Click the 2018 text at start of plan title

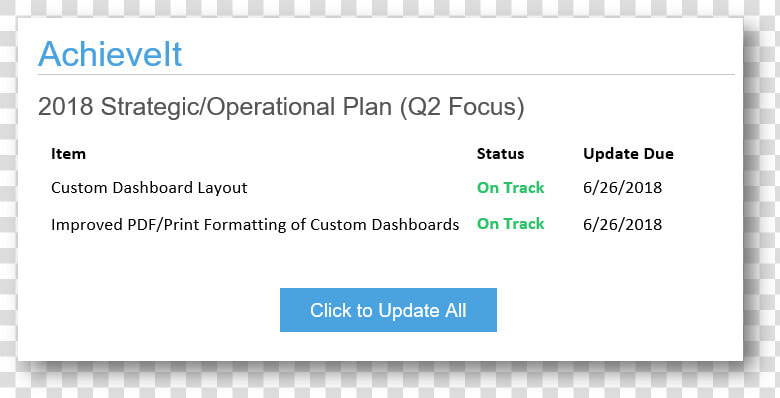point(66,106)
